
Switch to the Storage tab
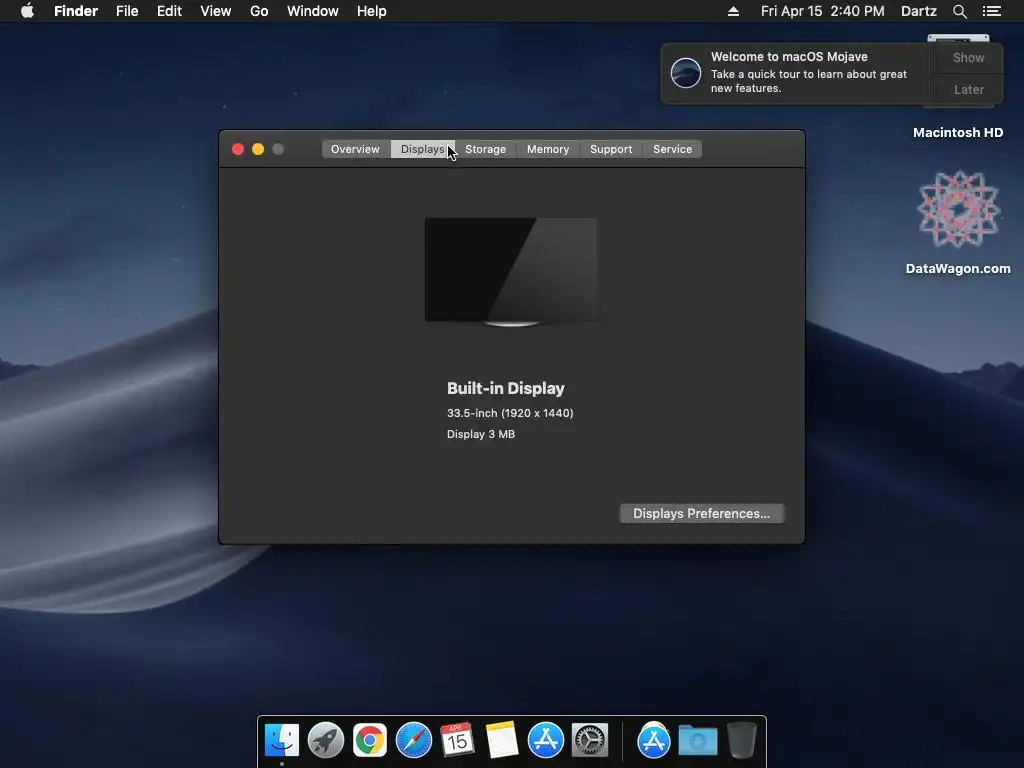click(x=485, y=149)
